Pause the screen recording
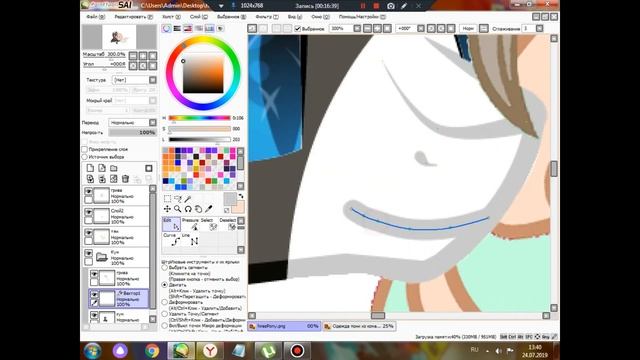This screenshot has width=640, height=360. tap(363, 6)
